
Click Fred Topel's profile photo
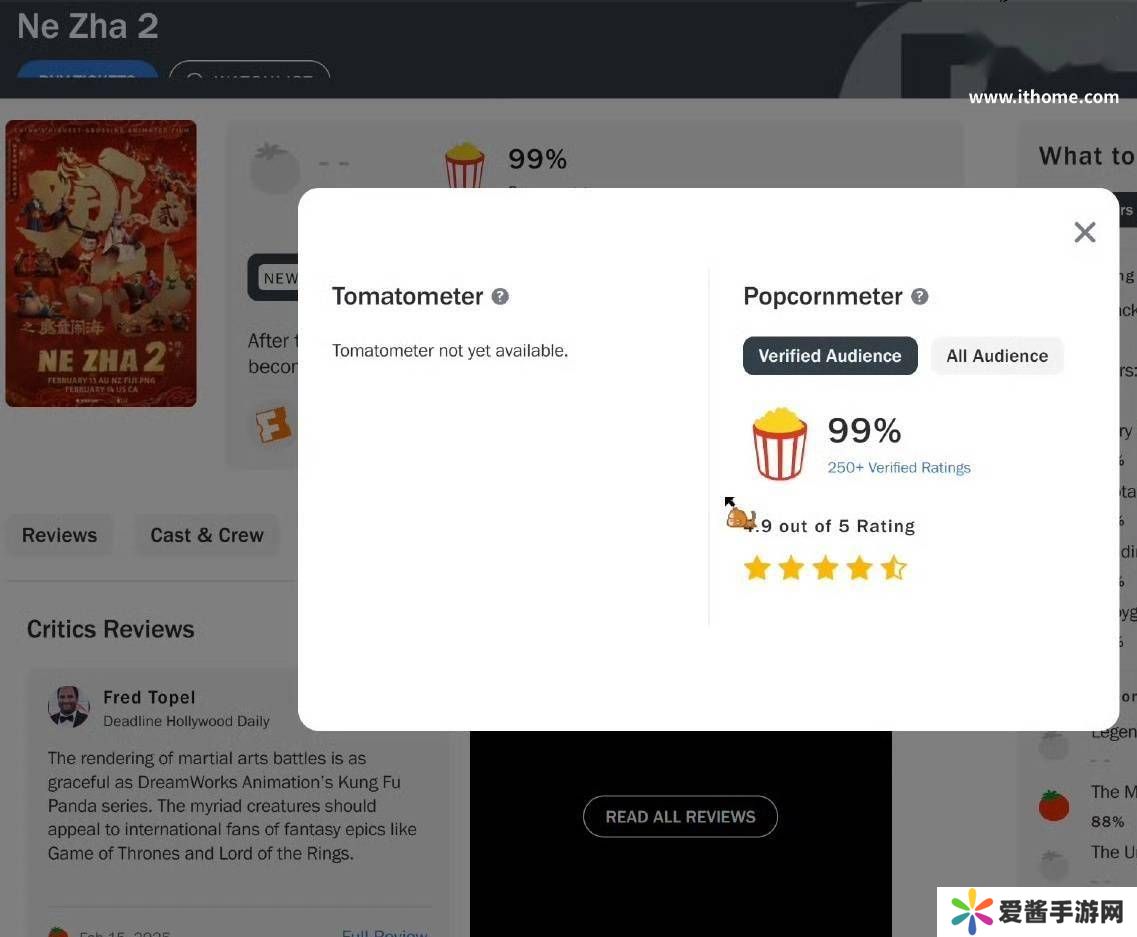tap(69, 706)
